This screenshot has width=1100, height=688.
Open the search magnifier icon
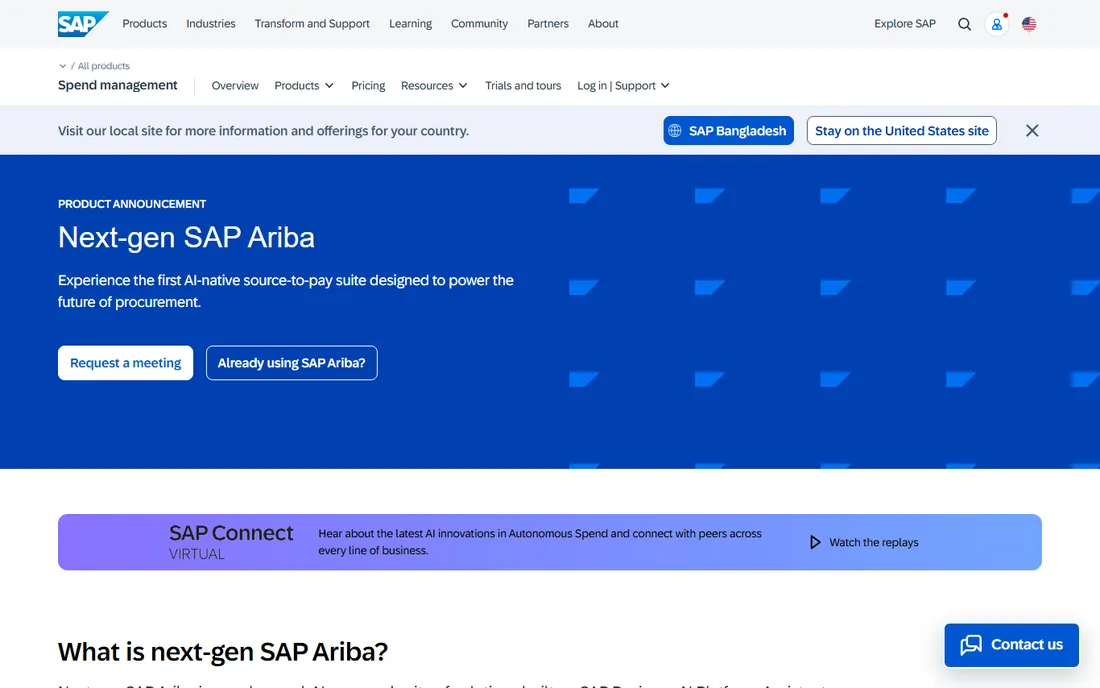point(965,24)
